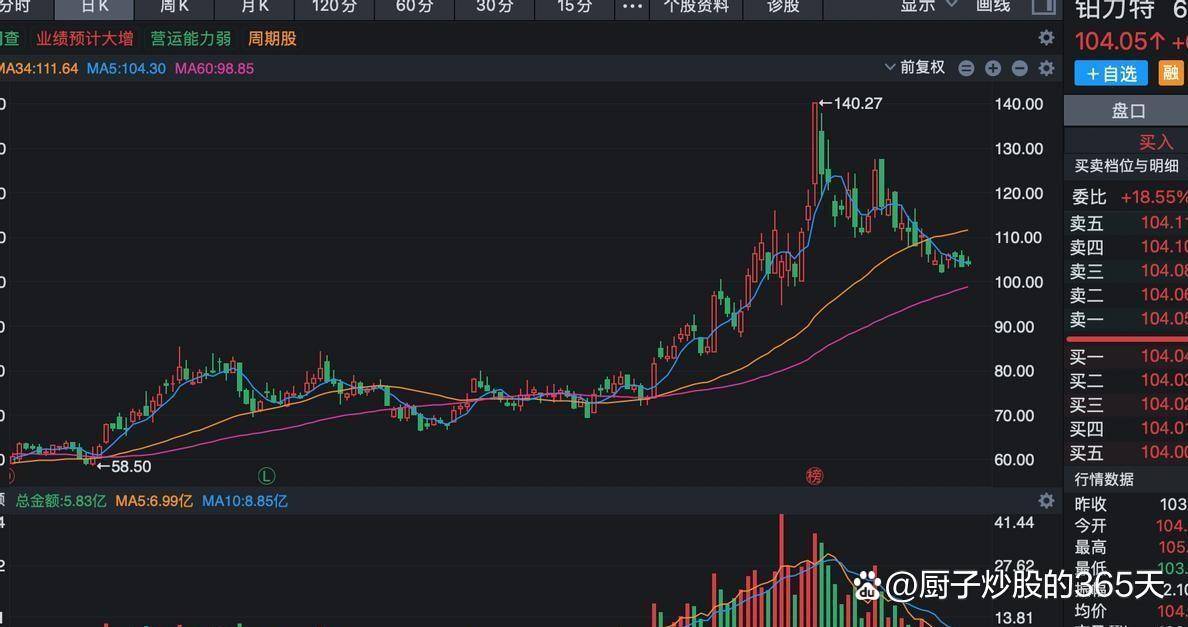Open the volume panel gear settings
The width and height of the screenshot is (1188, 627).
point(1046,500)
